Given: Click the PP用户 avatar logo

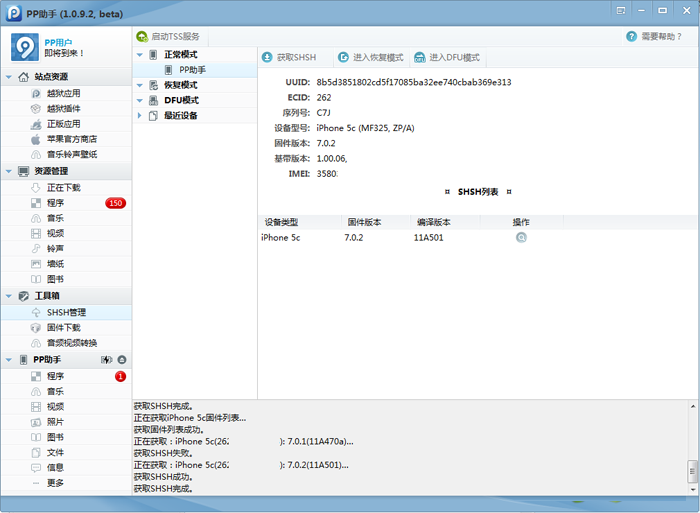Looking at the screenshot, I should coord(25,47).
